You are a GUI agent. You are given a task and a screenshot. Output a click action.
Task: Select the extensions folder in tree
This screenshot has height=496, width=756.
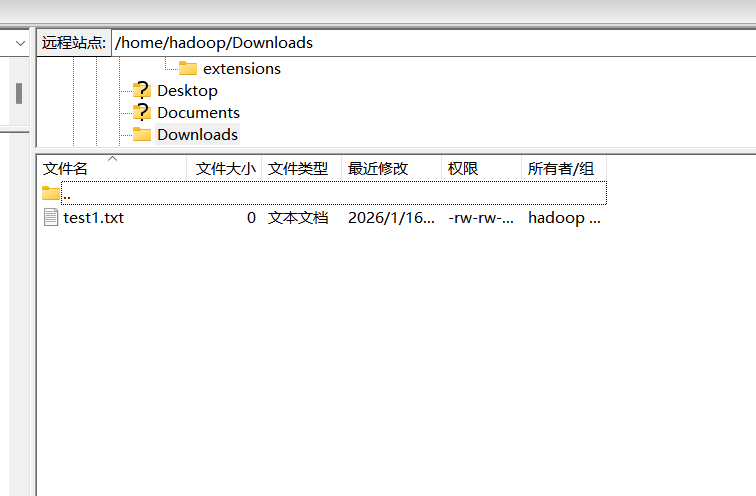(x=242, y=68)
